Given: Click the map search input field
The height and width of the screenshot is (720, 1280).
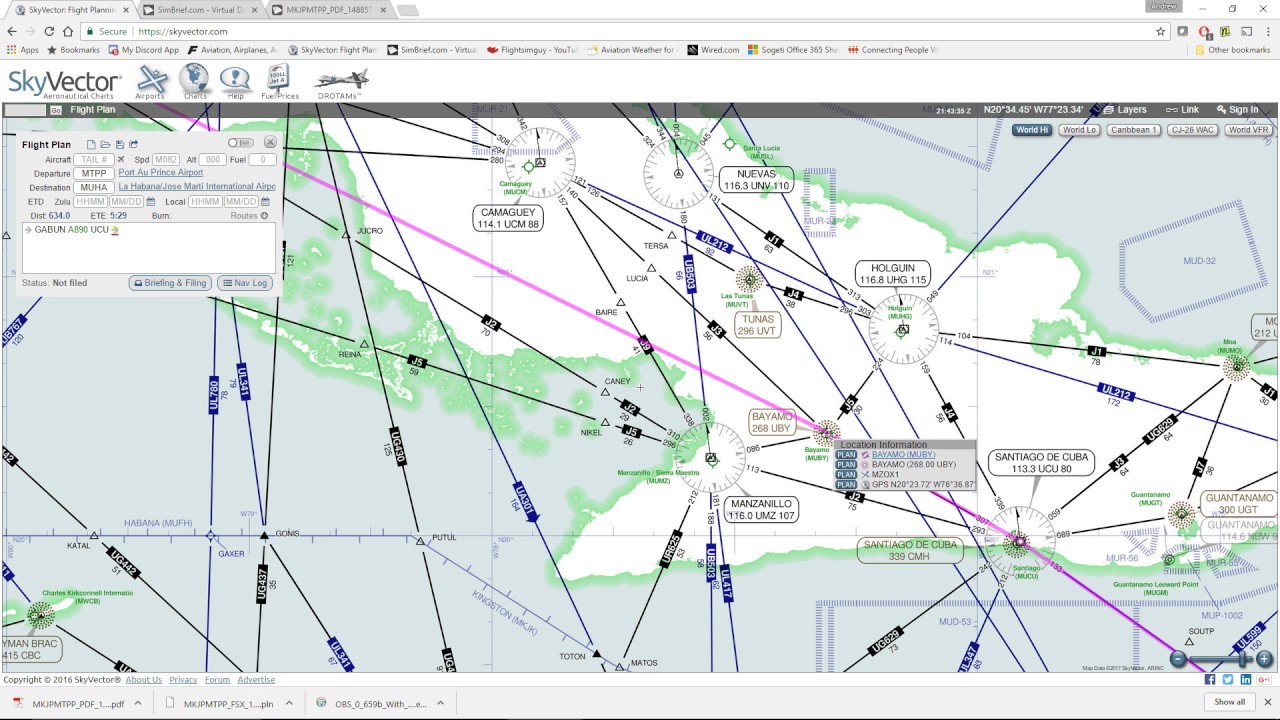Looking at the screenshot, I should [25, 110].
